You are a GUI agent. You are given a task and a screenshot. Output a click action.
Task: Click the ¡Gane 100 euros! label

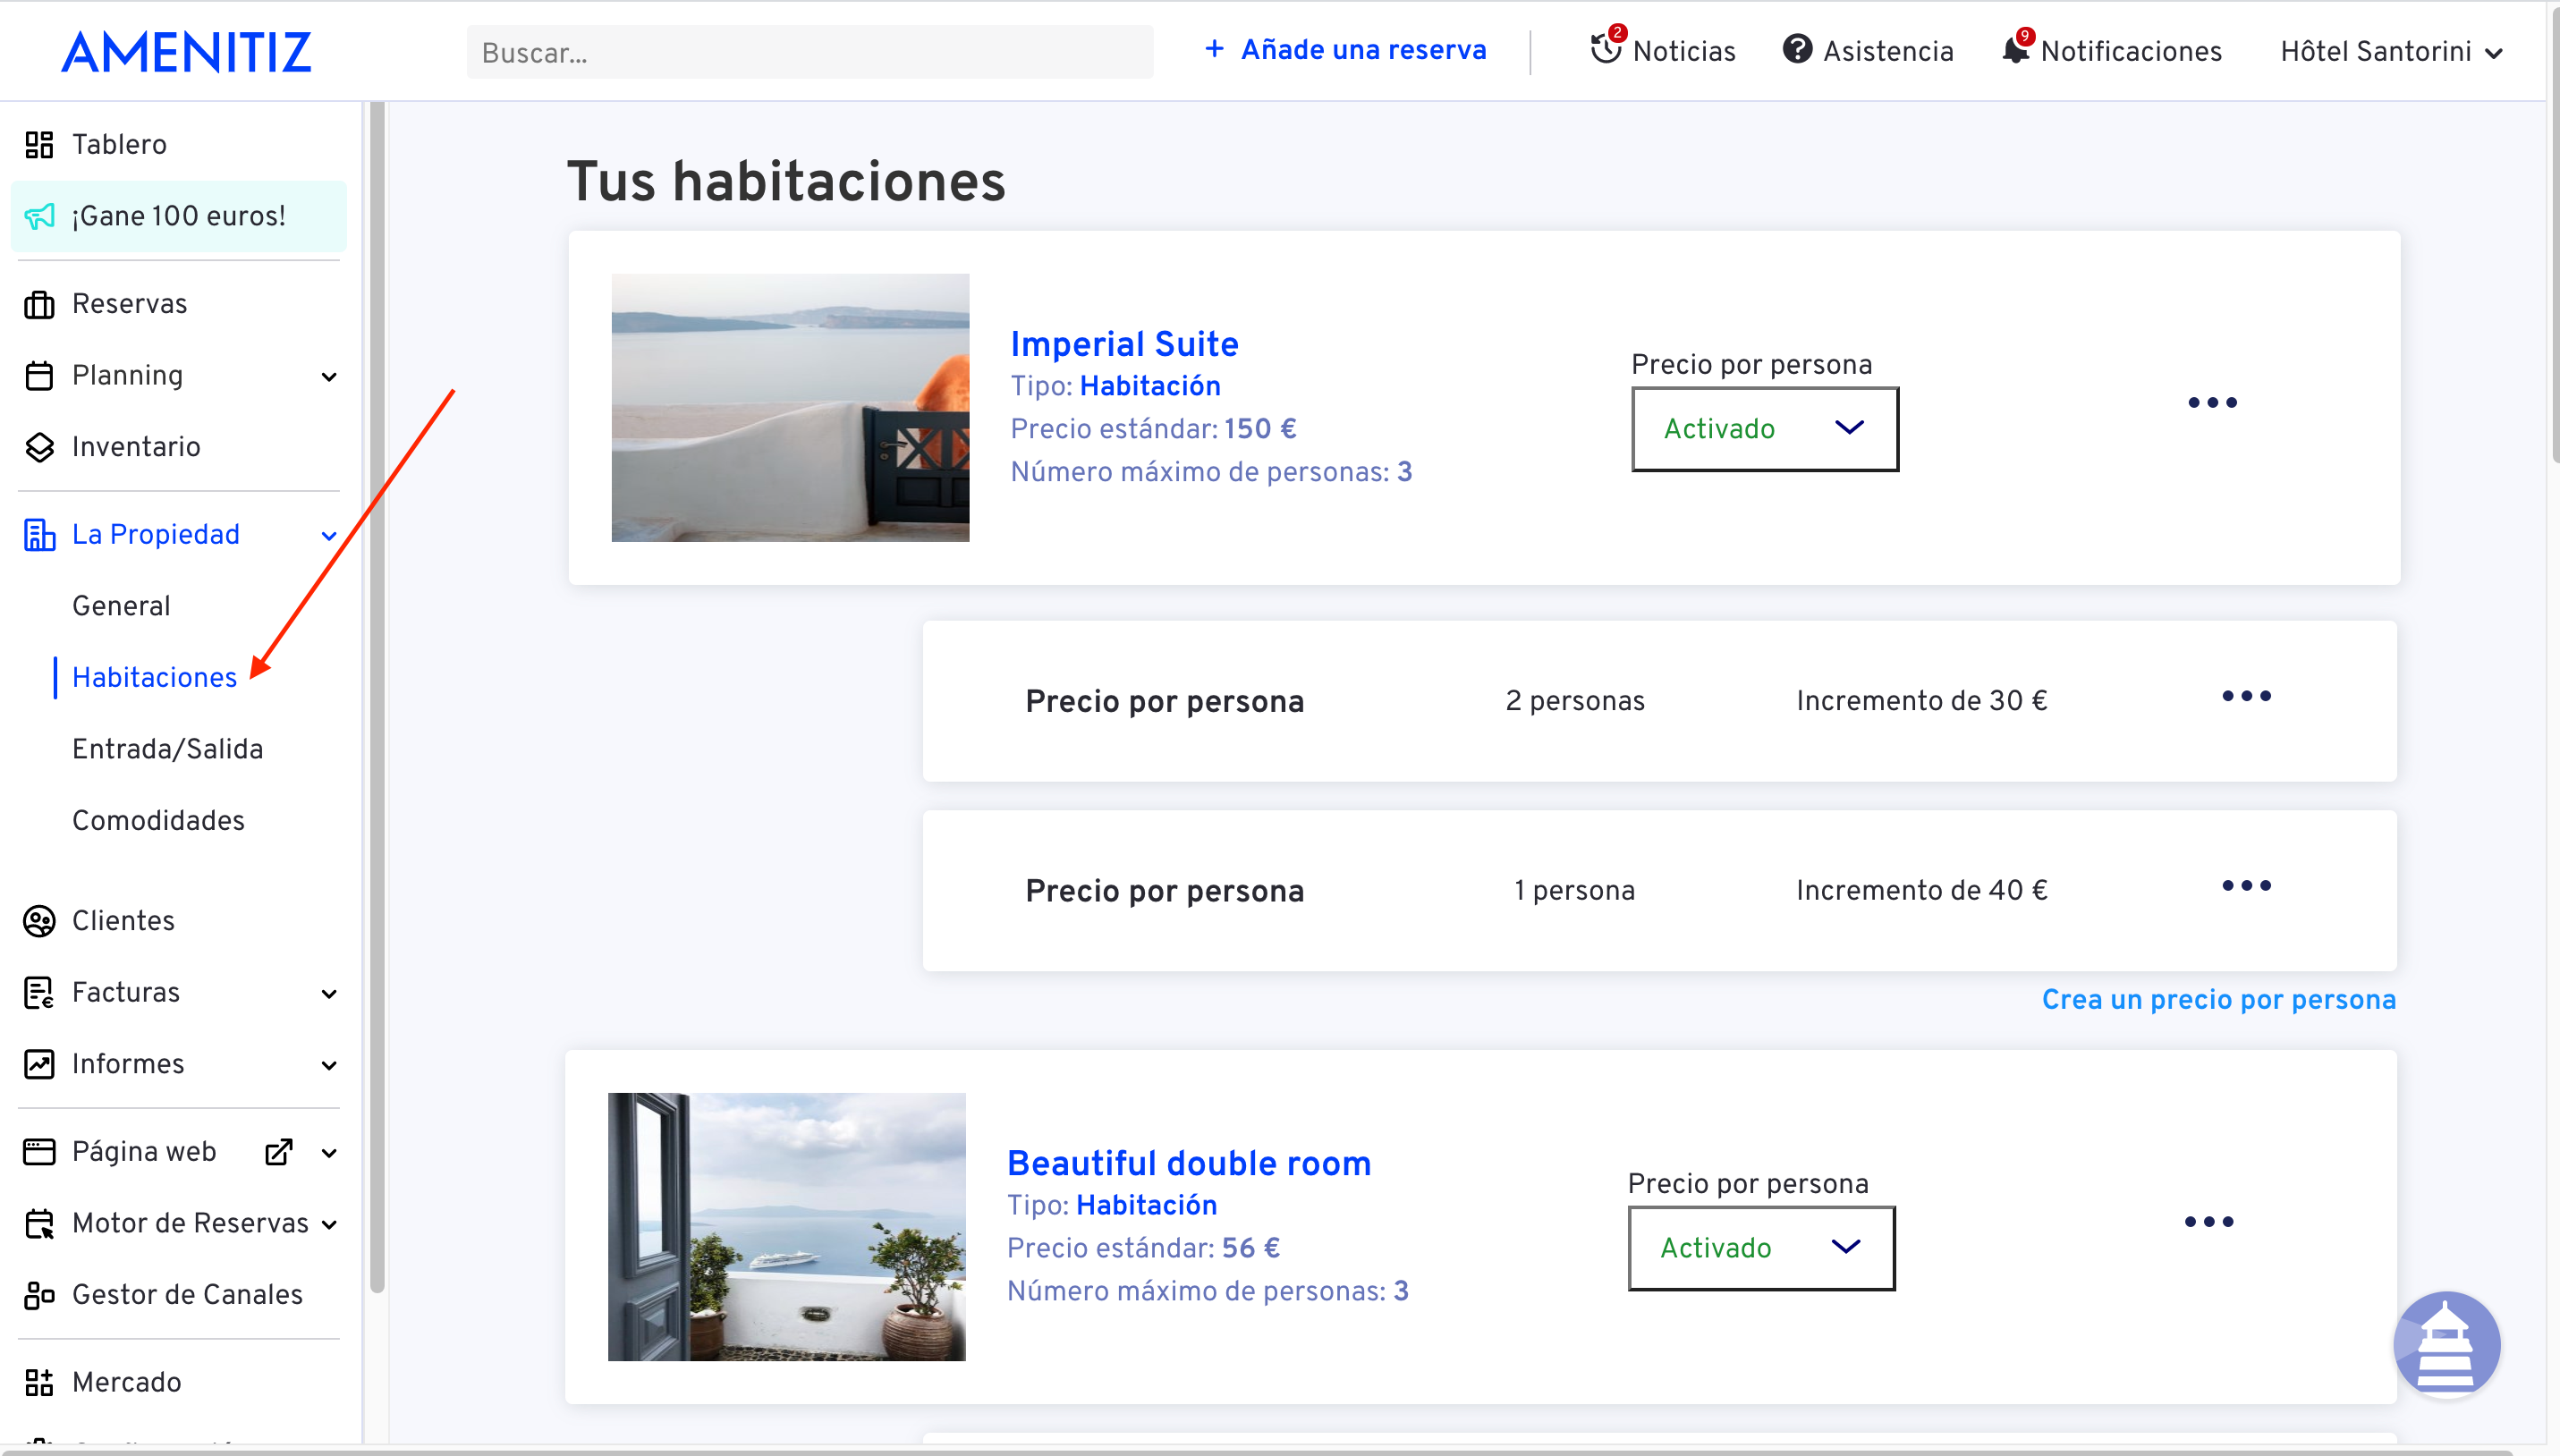click(x=179, y=216)
